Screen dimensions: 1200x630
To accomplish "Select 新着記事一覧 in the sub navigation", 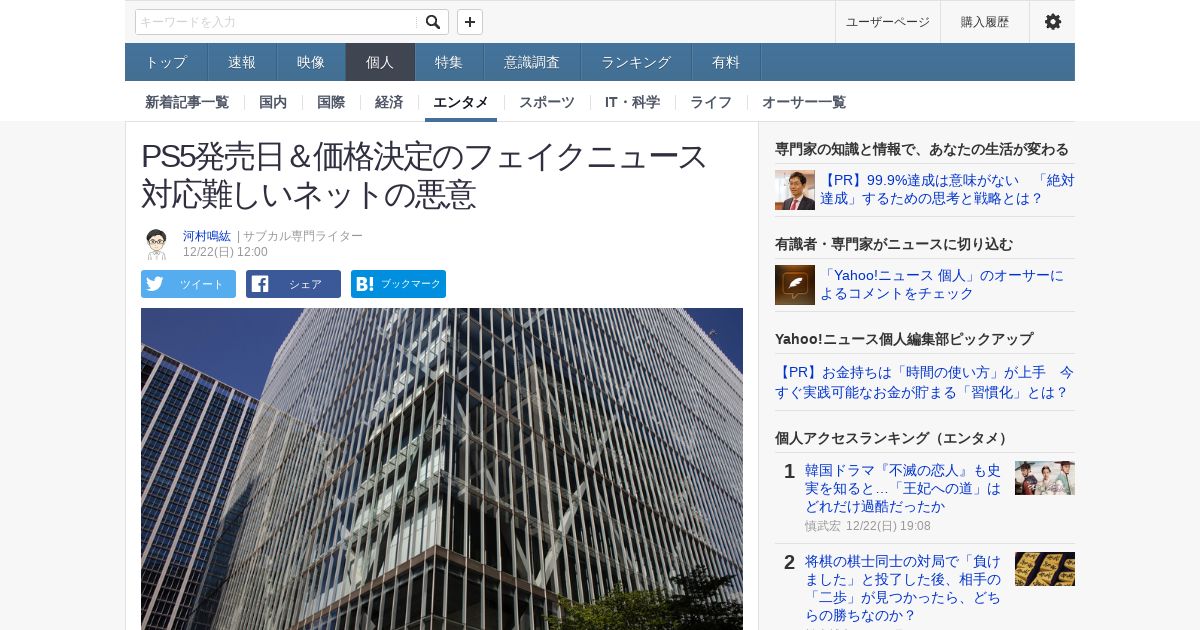I will pos(187,102).
